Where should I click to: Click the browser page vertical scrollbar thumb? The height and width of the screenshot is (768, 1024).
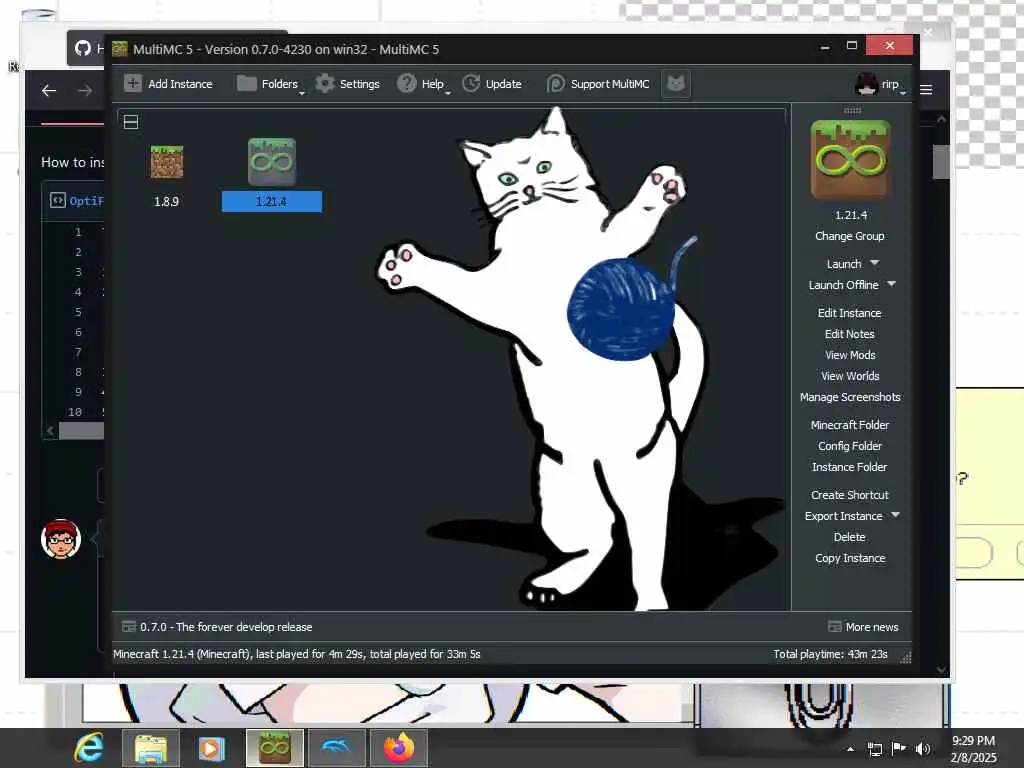[x=941, y=161]
